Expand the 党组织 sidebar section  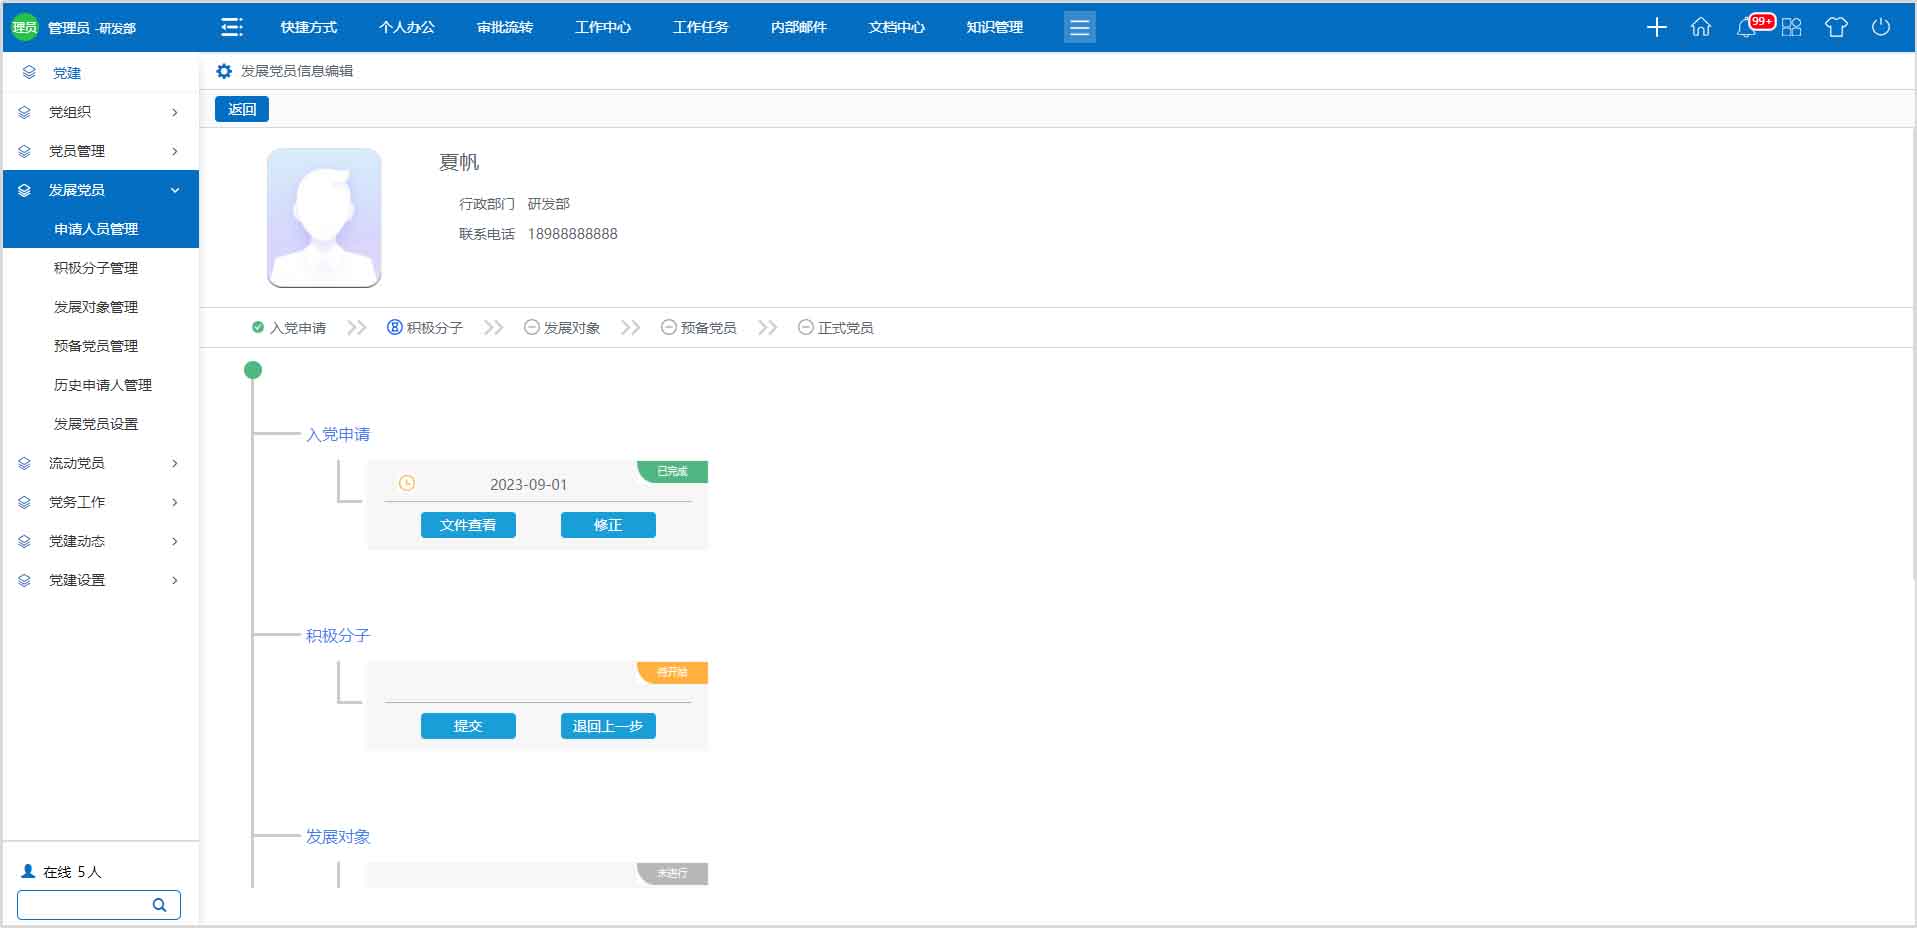[x=100, y=112]
